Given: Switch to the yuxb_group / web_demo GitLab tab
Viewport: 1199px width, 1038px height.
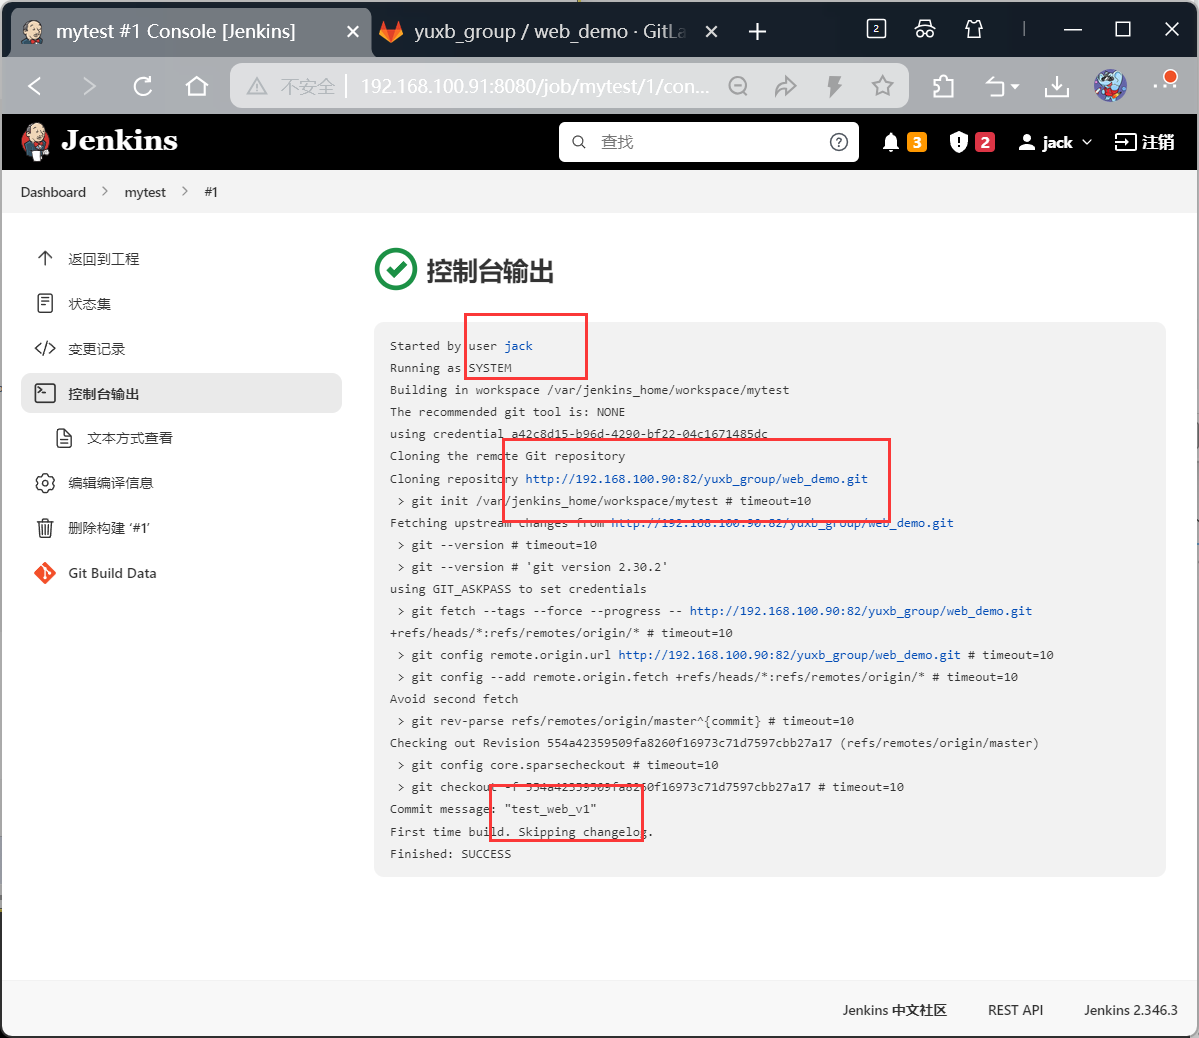Looking at the screenshot, I should click(x=549, y=31).
